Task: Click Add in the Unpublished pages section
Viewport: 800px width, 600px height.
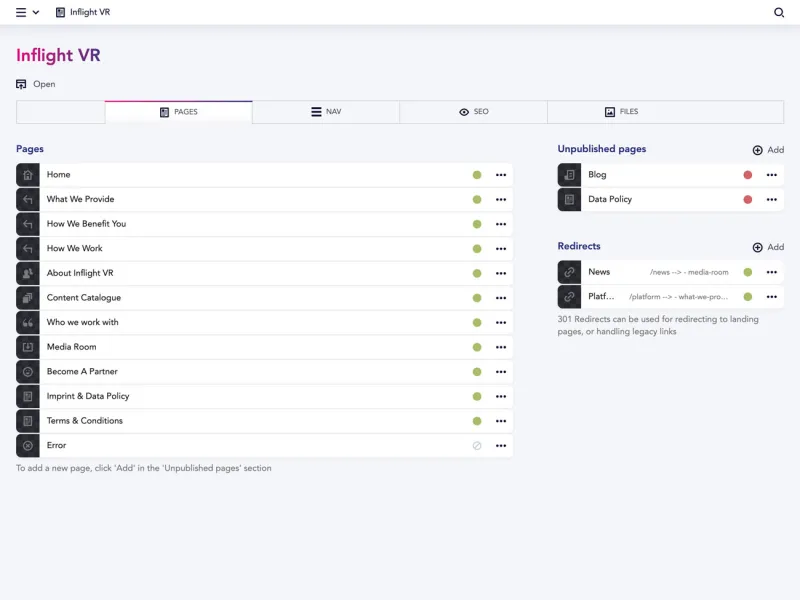Action: (768, 149)
